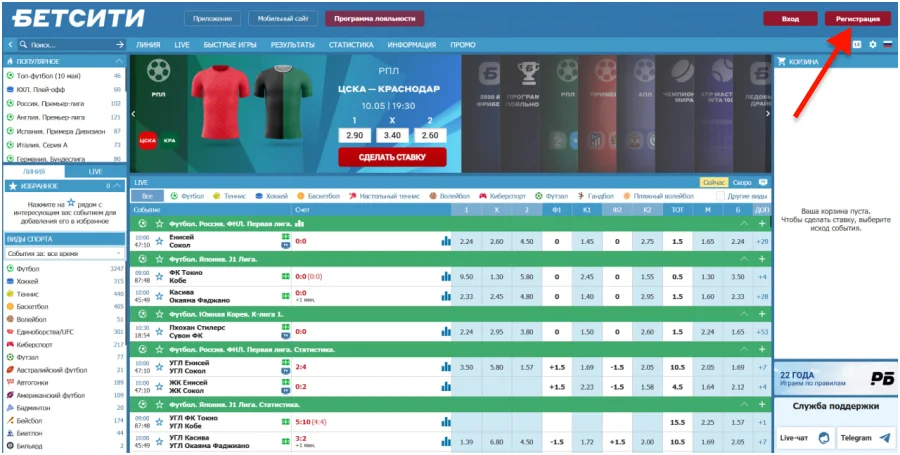
Task: Open the Приложения button
Action: click(212, 18)
